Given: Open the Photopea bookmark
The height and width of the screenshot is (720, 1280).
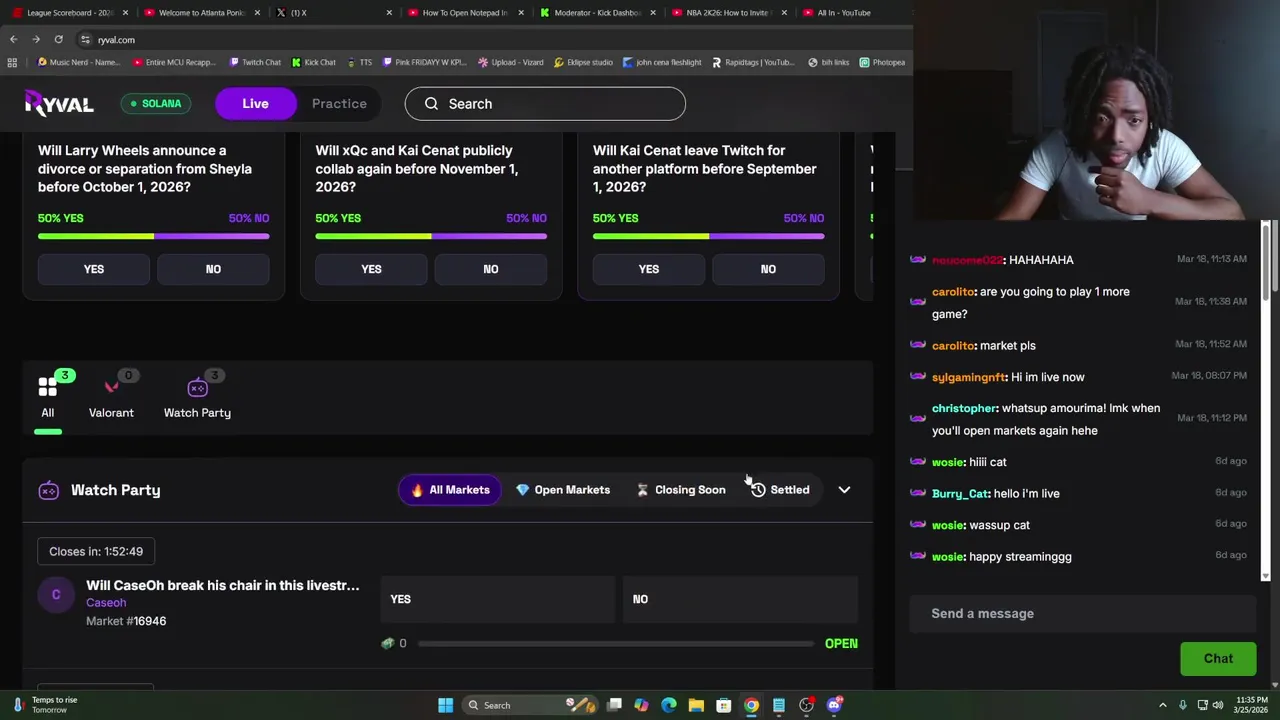Looking at the screenshot, I should 881,62.
